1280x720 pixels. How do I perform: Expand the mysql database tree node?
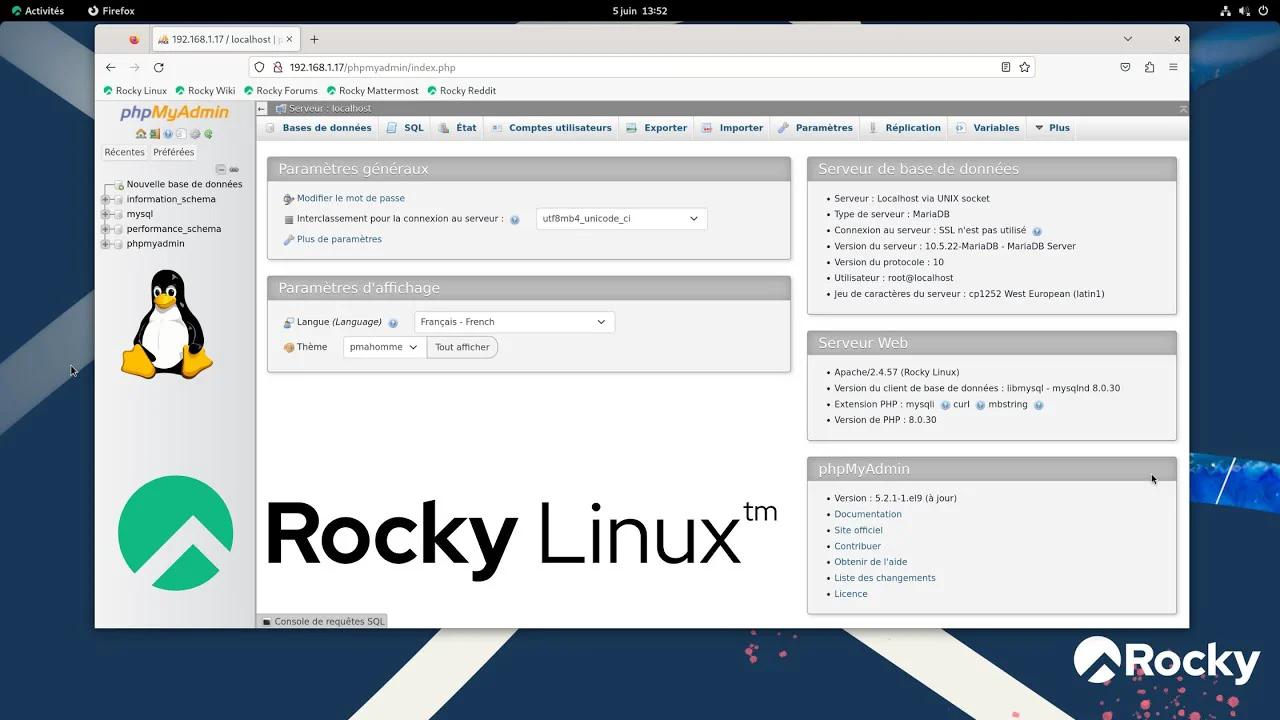tap(104, 214)
